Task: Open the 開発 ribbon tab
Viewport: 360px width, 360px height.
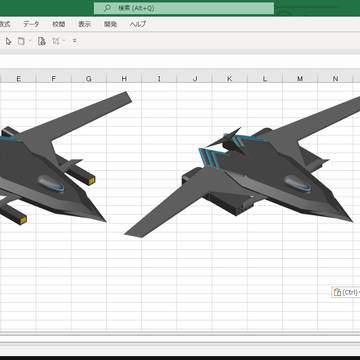Action: pos(110,24)
